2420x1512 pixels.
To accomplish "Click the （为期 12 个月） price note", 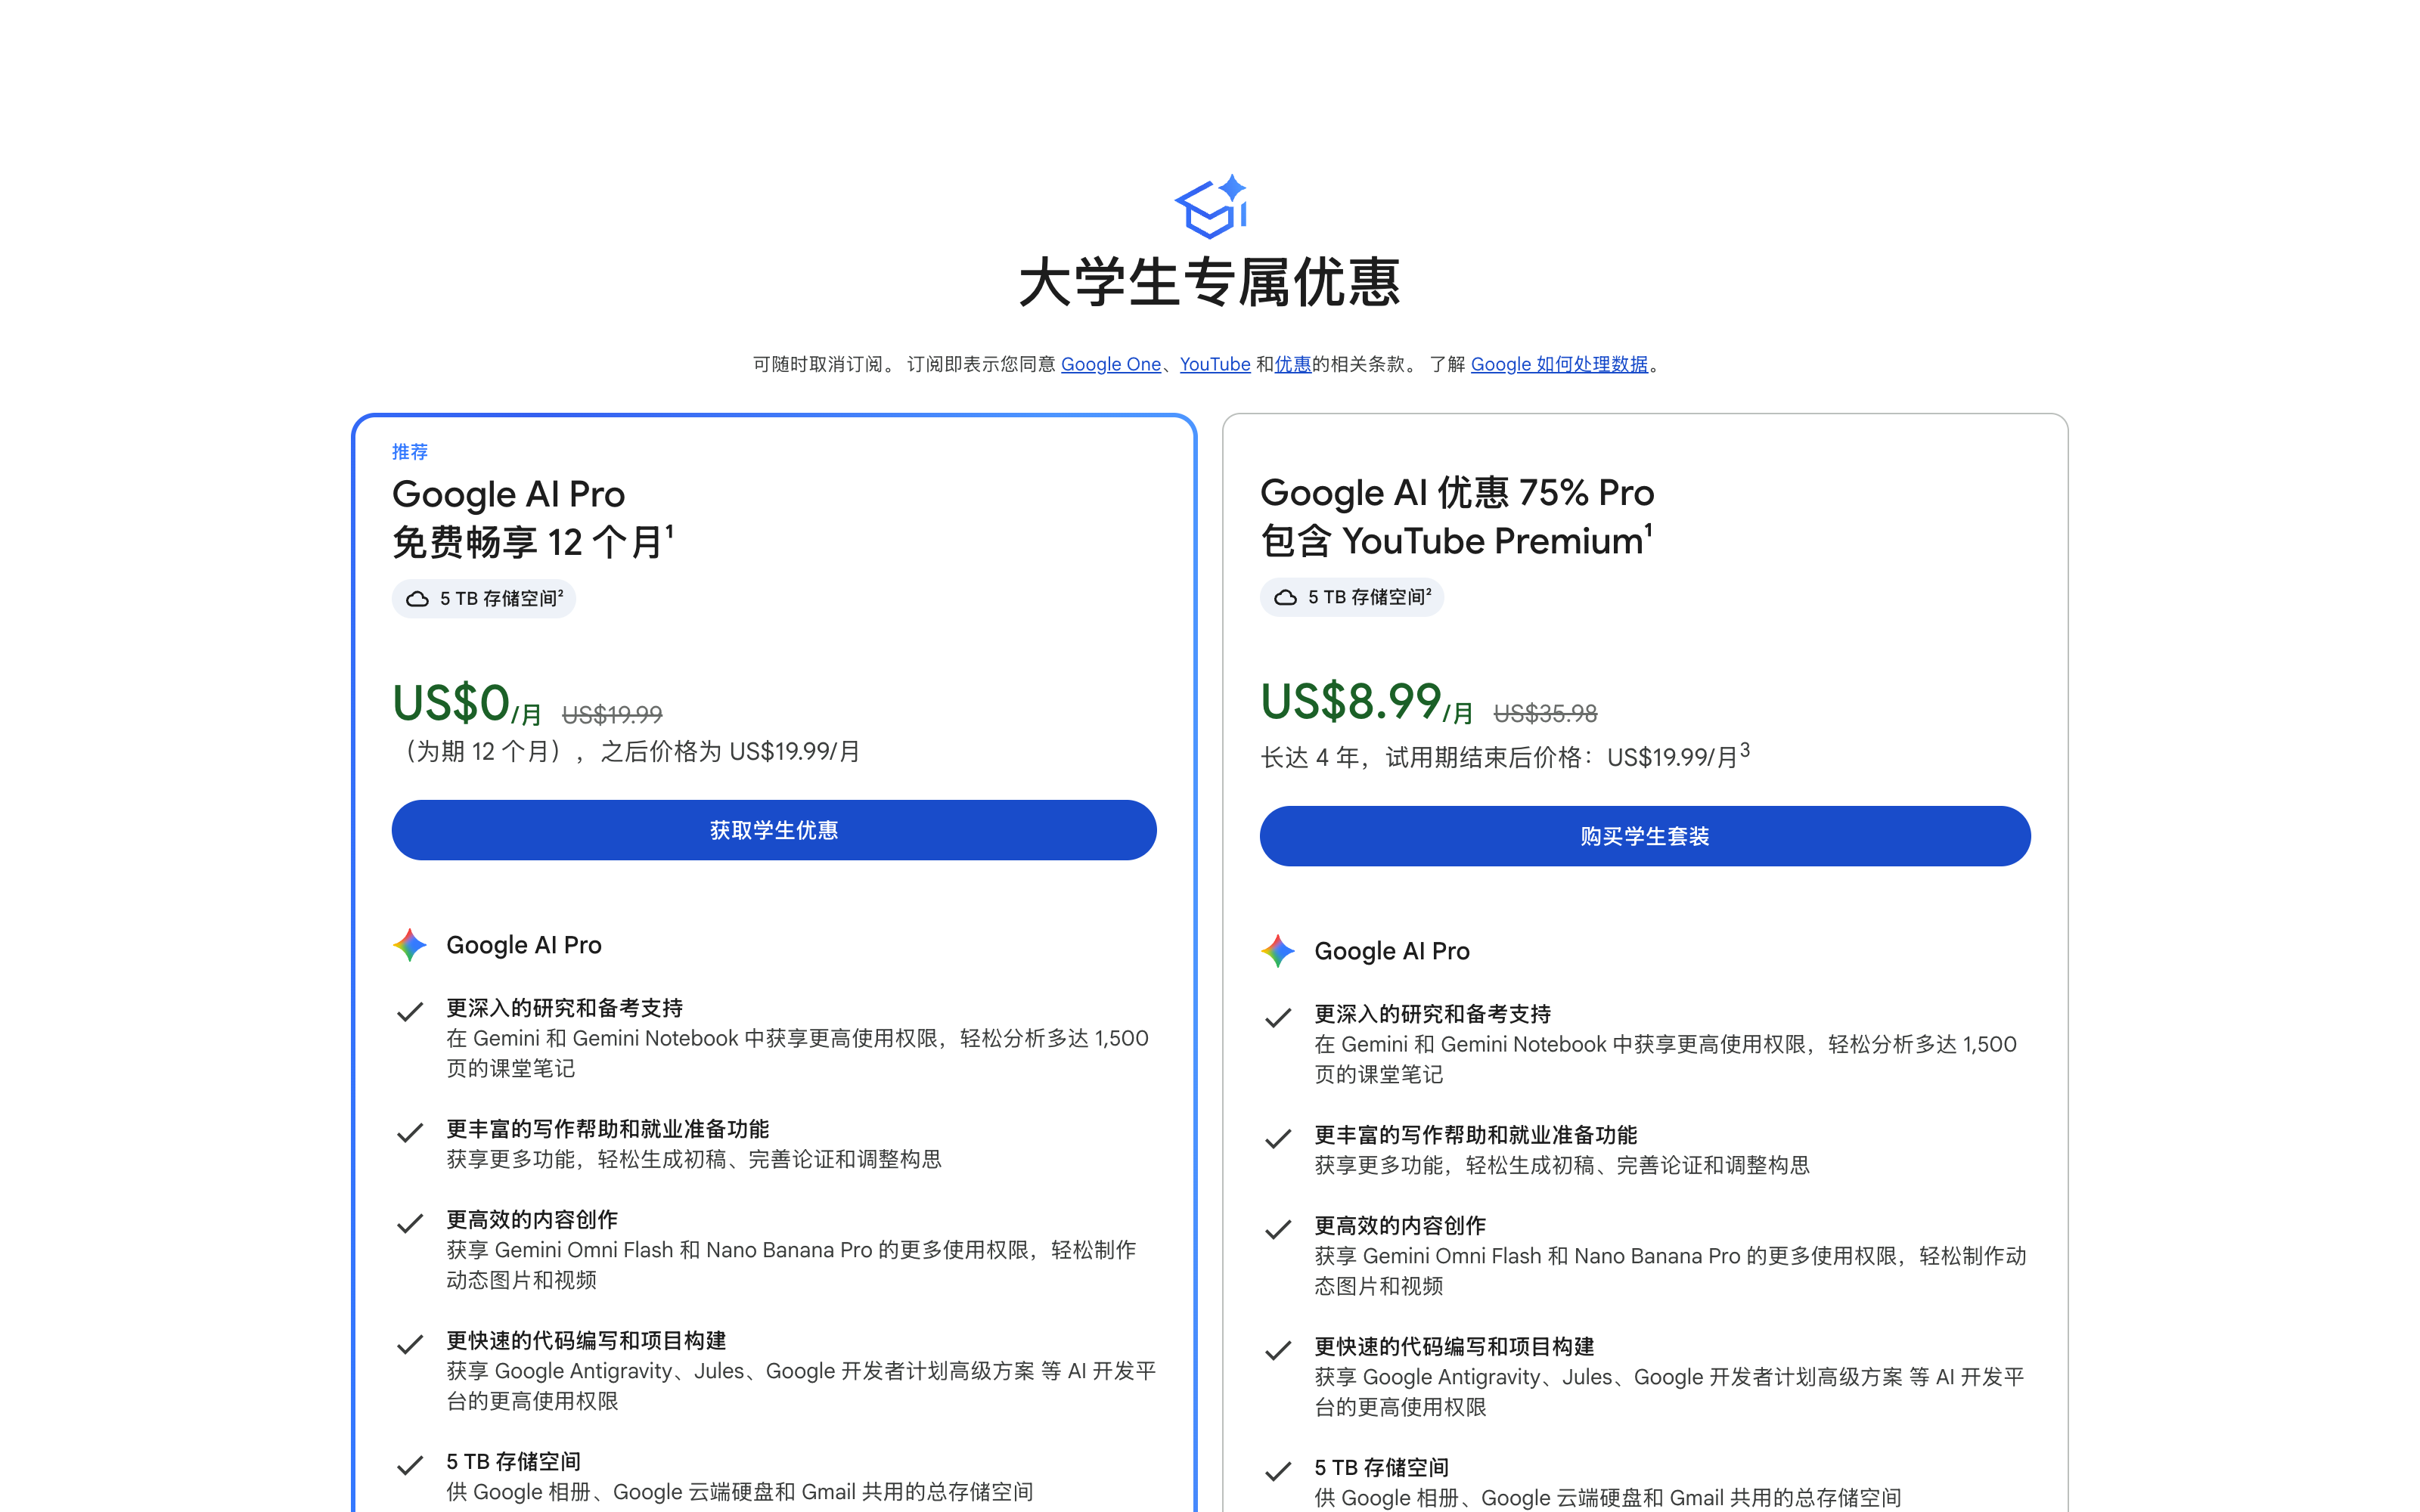I will [x=627, y=752].
